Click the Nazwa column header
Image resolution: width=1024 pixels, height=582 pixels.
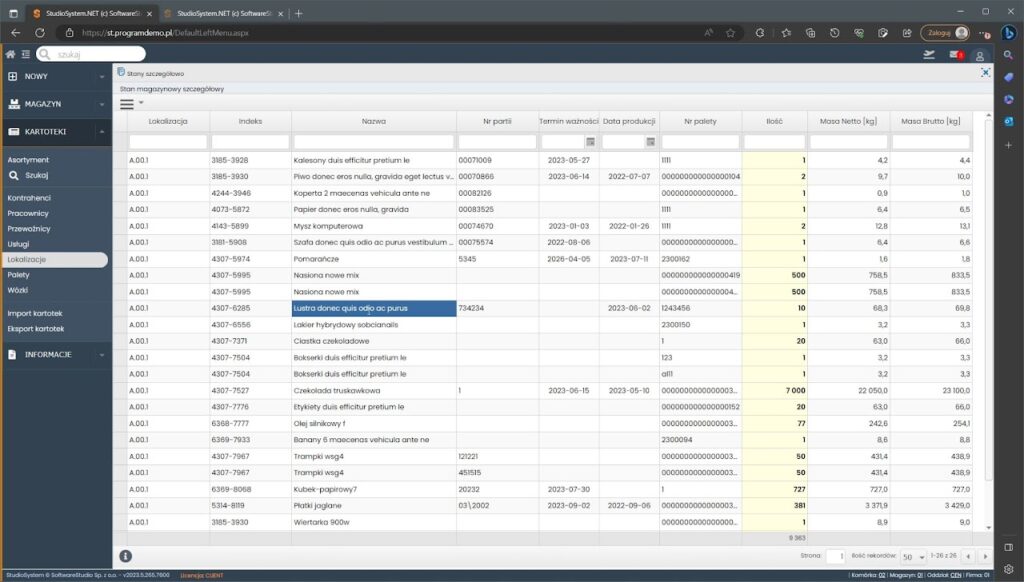tap(374, 121)
